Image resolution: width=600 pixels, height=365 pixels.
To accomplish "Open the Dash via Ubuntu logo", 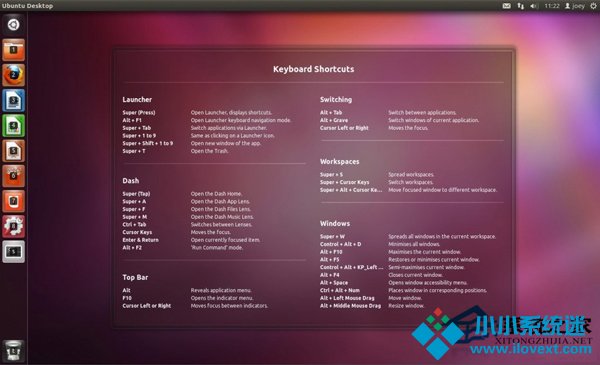I will (x=13, y=25).
